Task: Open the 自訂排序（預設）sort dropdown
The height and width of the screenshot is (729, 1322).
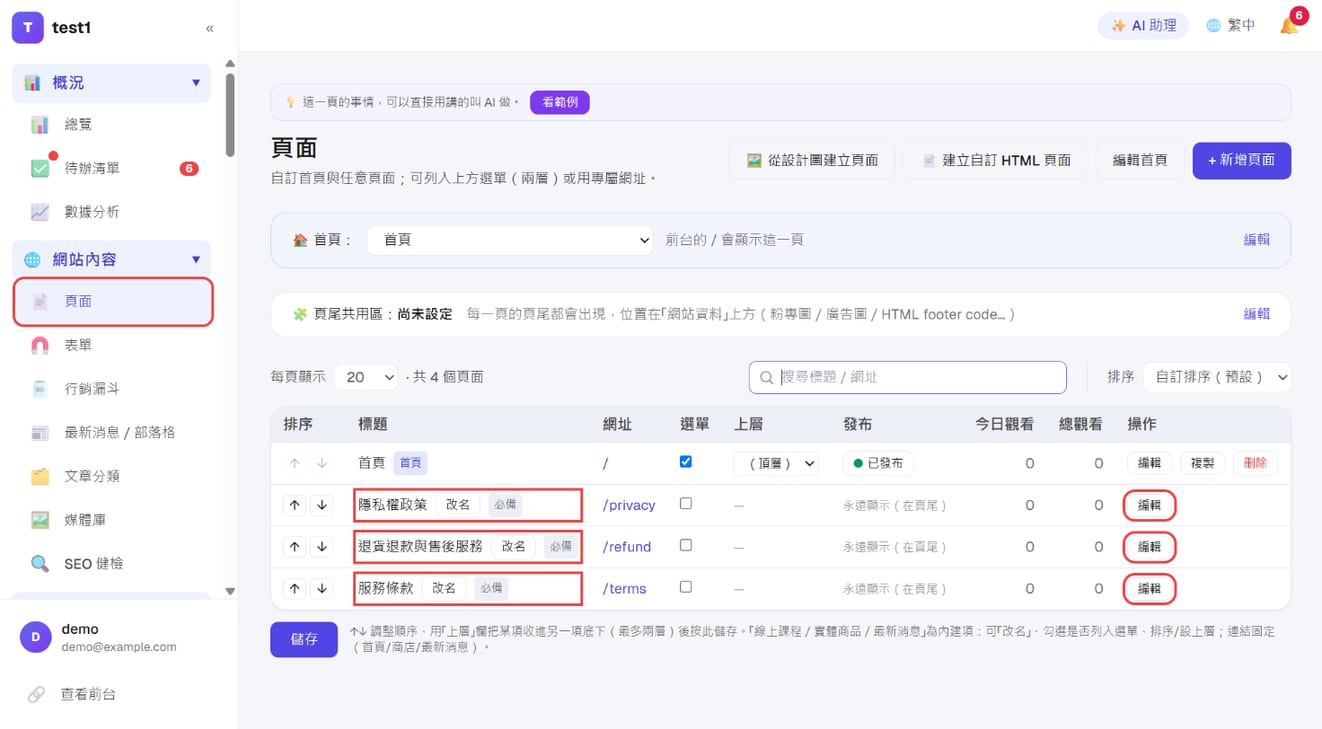Action: [1216, 377]
